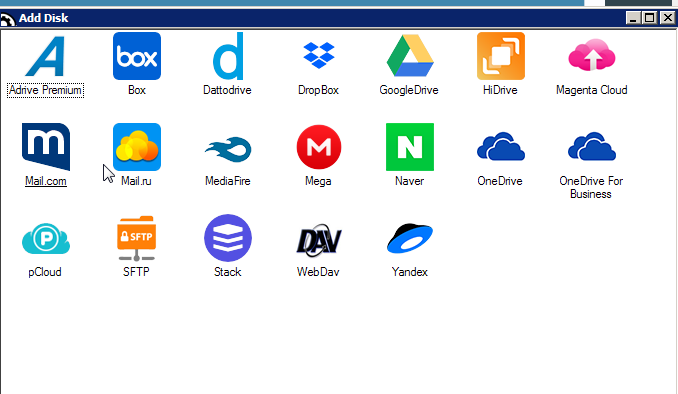Open the WebDav icon
The height and width of the screenshot is (394, 678).
319,239
